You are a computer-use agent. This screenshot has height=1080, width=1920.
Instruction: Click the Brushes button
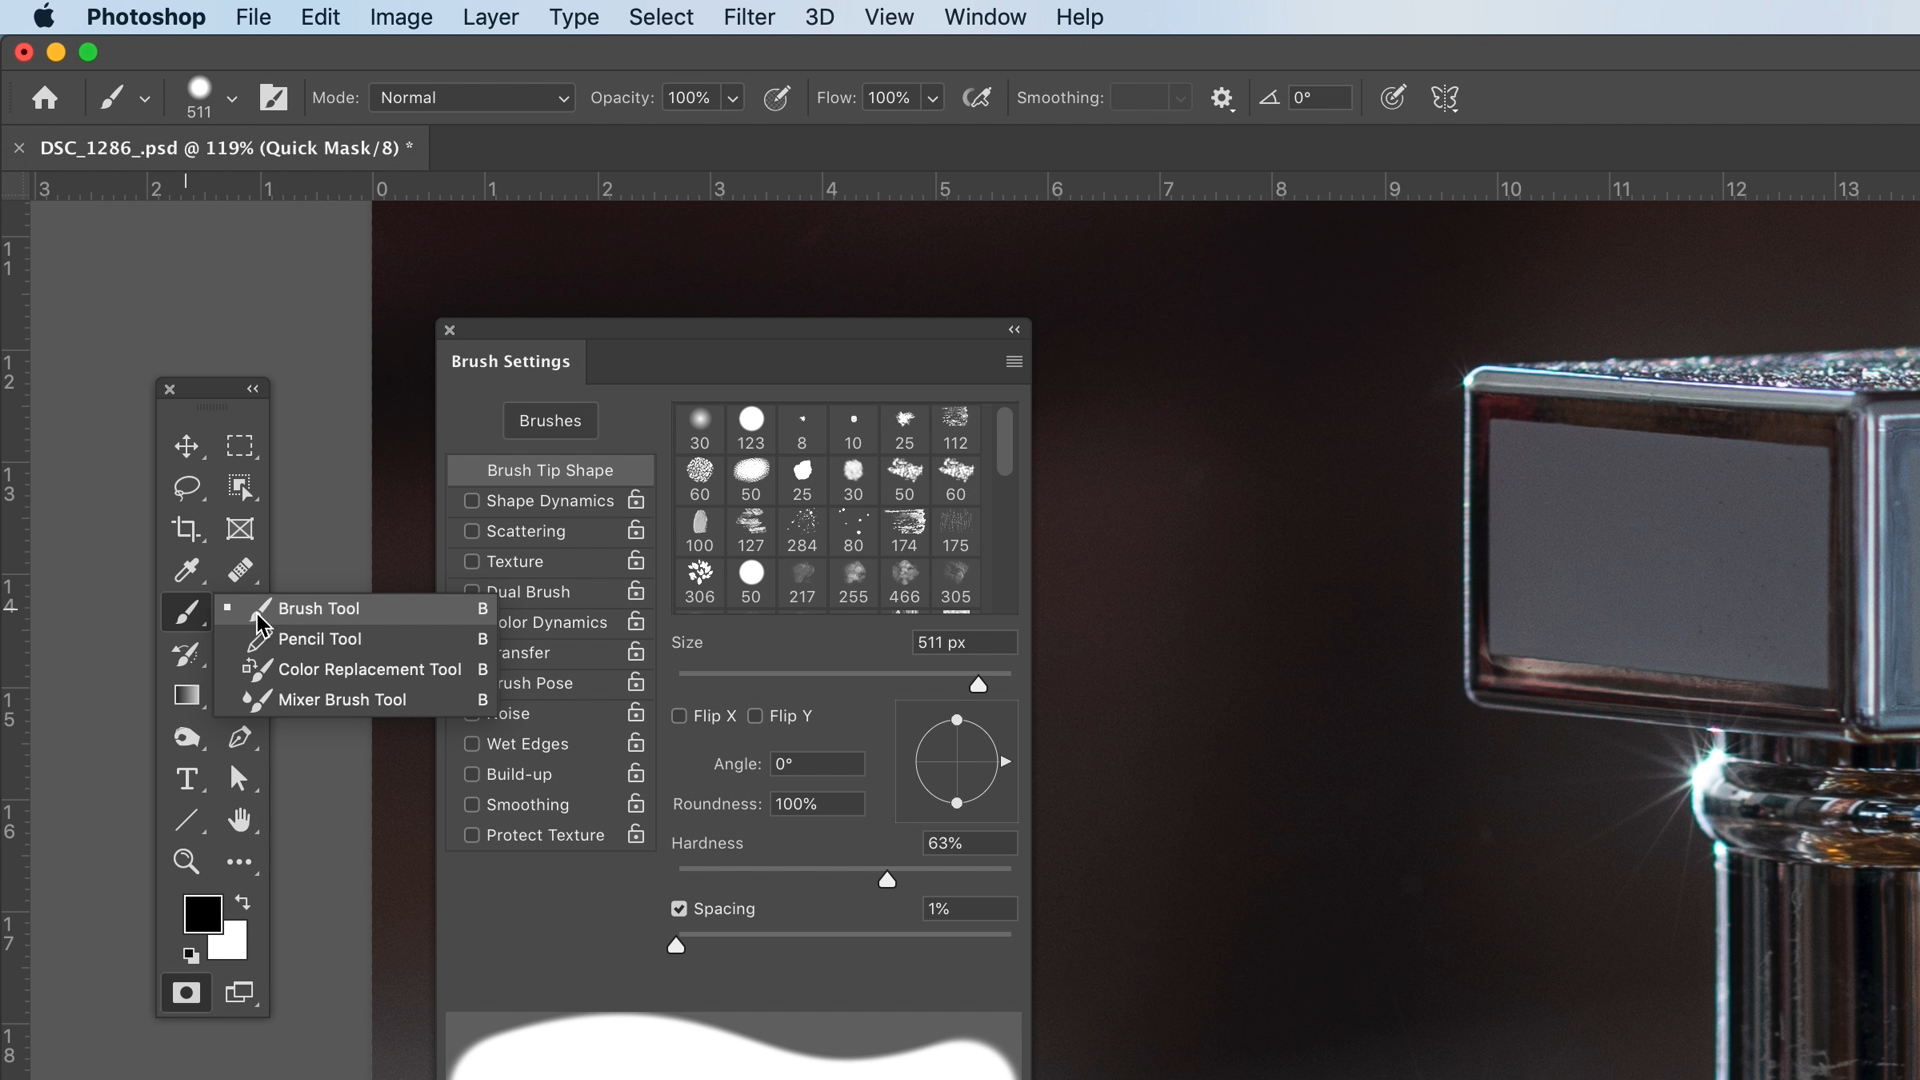550,421
